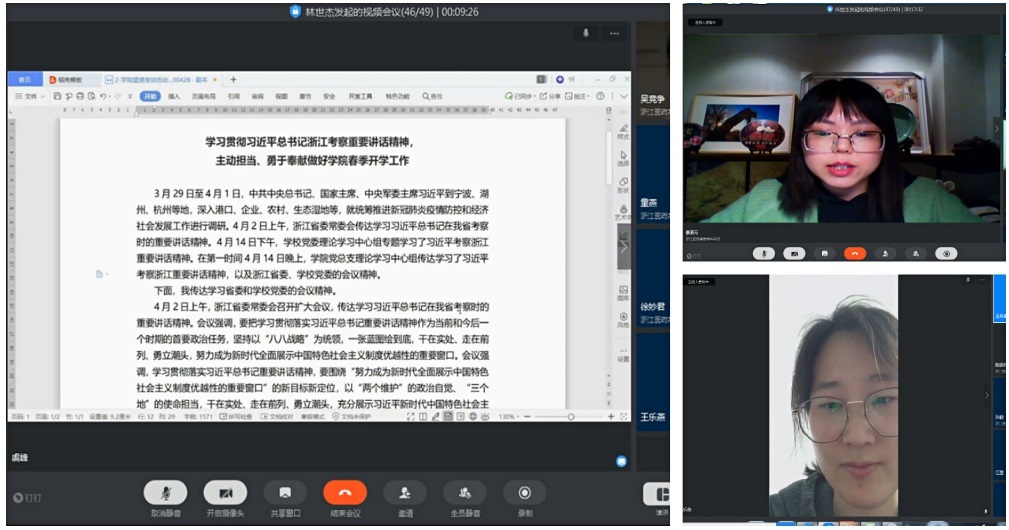Image resolution: width=1009 pixels, height=530 pixels.
Task: Click the 演讲 layout button at bottom right
Action: (657, 495)
